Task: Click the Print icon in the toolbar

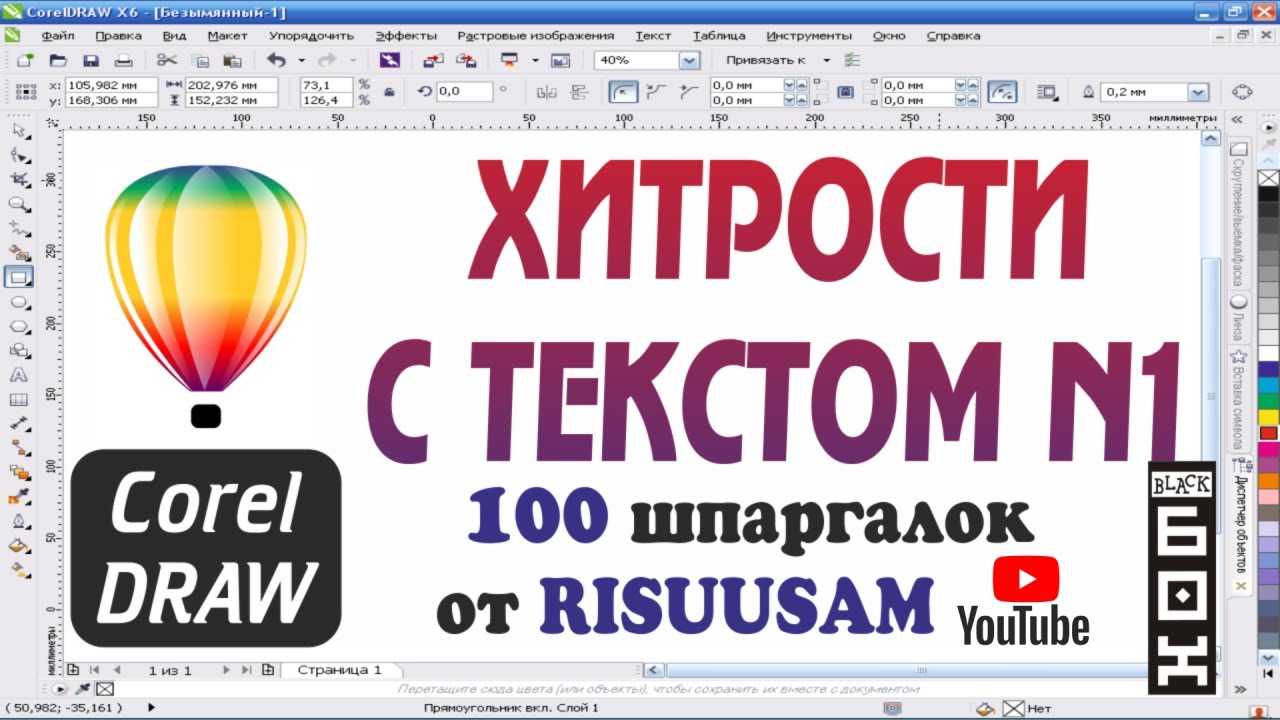Action: tap(124, 60)
